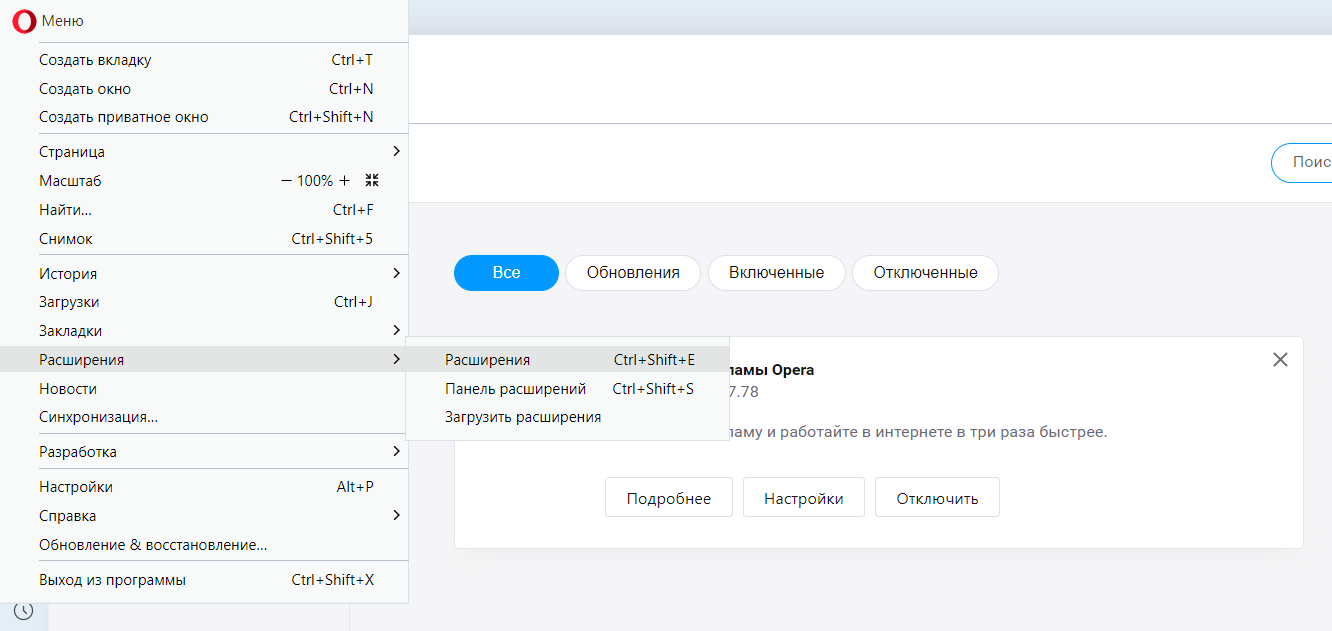The width and height of the screenshot is (1332, 631).
Task: Select Создать вкладку from the menu
Action: coord(204,60)
